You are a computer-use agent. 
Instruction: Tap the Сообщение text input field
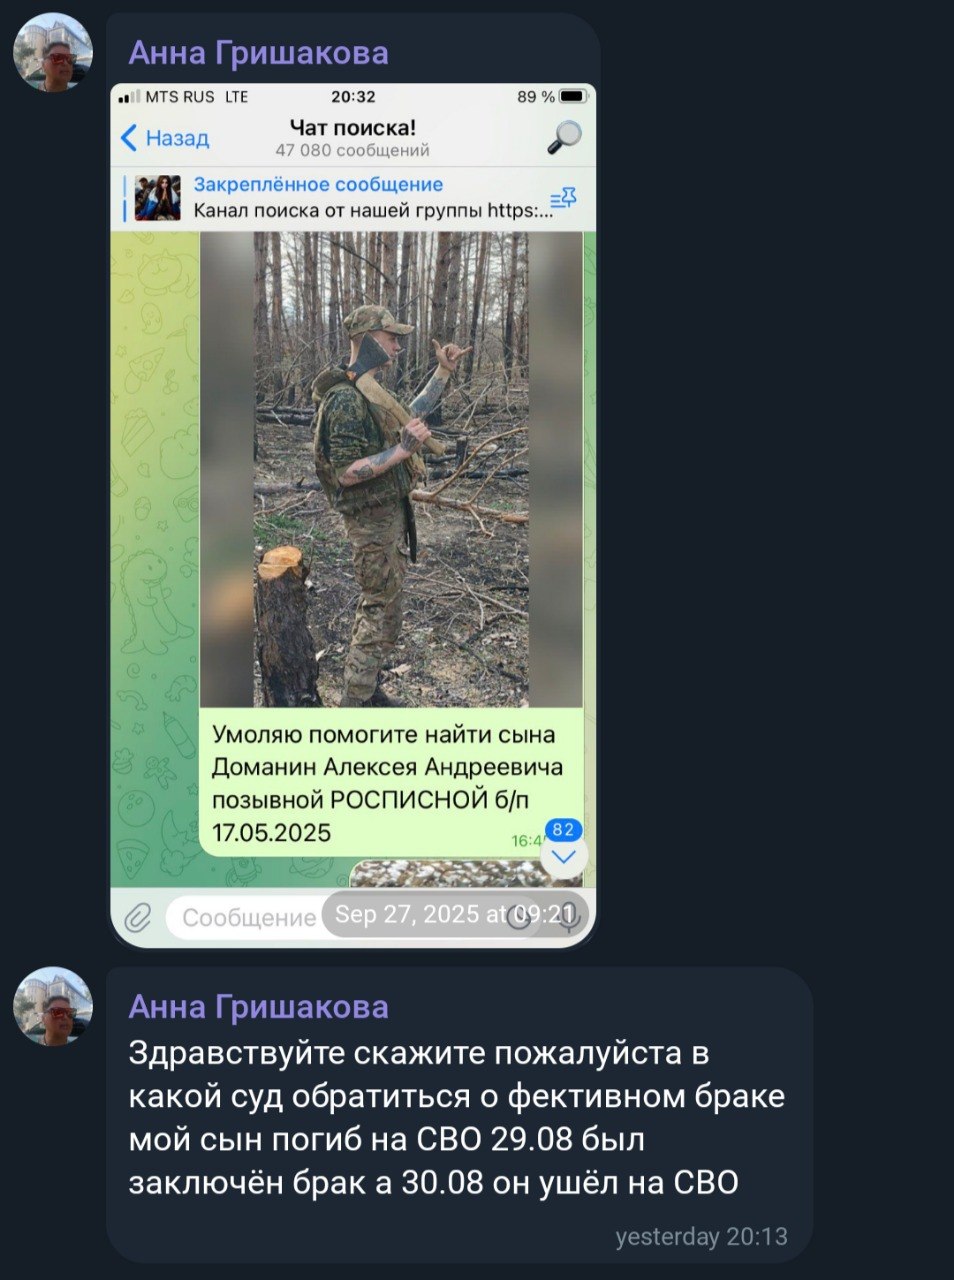[x=249, y=917]
